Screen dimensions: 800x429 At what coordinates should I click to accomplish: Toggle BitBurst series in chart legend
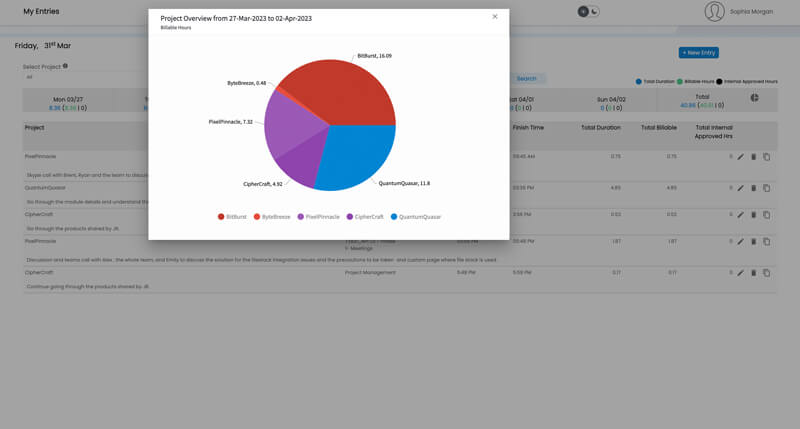(231, 216)
